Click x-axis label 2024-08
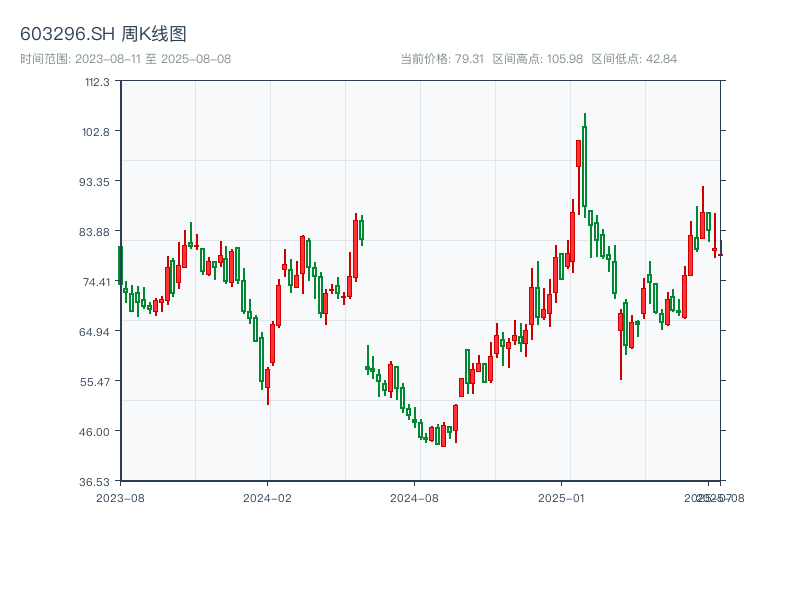The width and height of the screenshot is (800, 600). [x=414, y=498]
